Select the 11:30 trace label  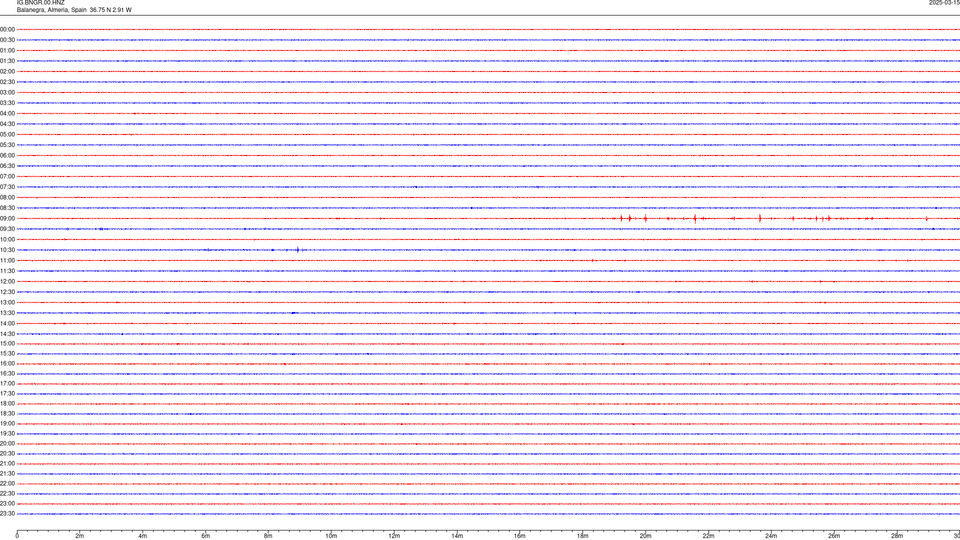(7, 271)
